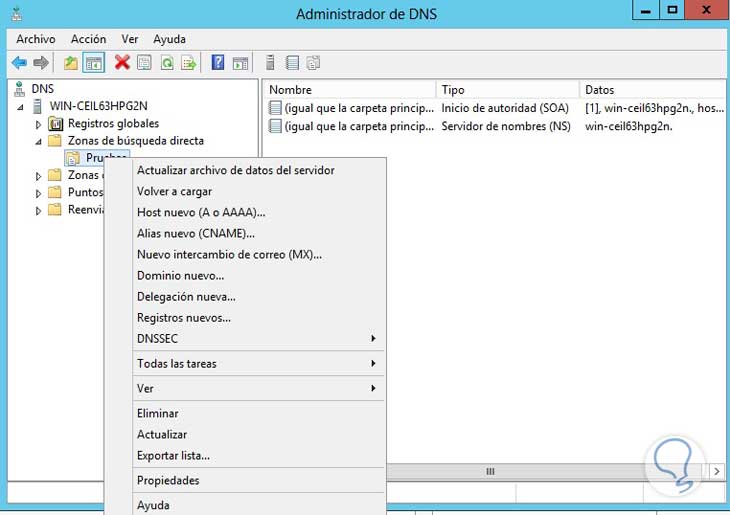Select the WIN-CEIL63HPG2N tree item
Screen dimensions: 730x515
(x=99, y=106)
